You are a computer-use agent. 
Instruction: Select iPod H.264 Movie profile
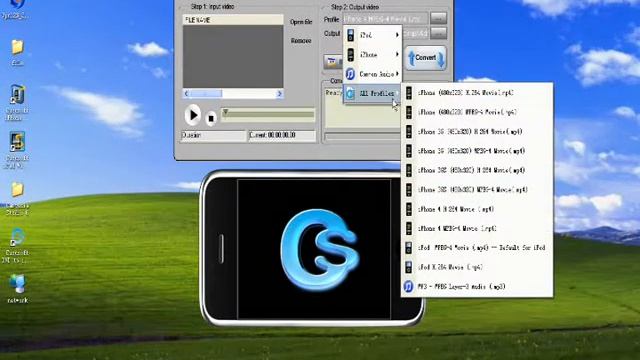tap(477, 267)
